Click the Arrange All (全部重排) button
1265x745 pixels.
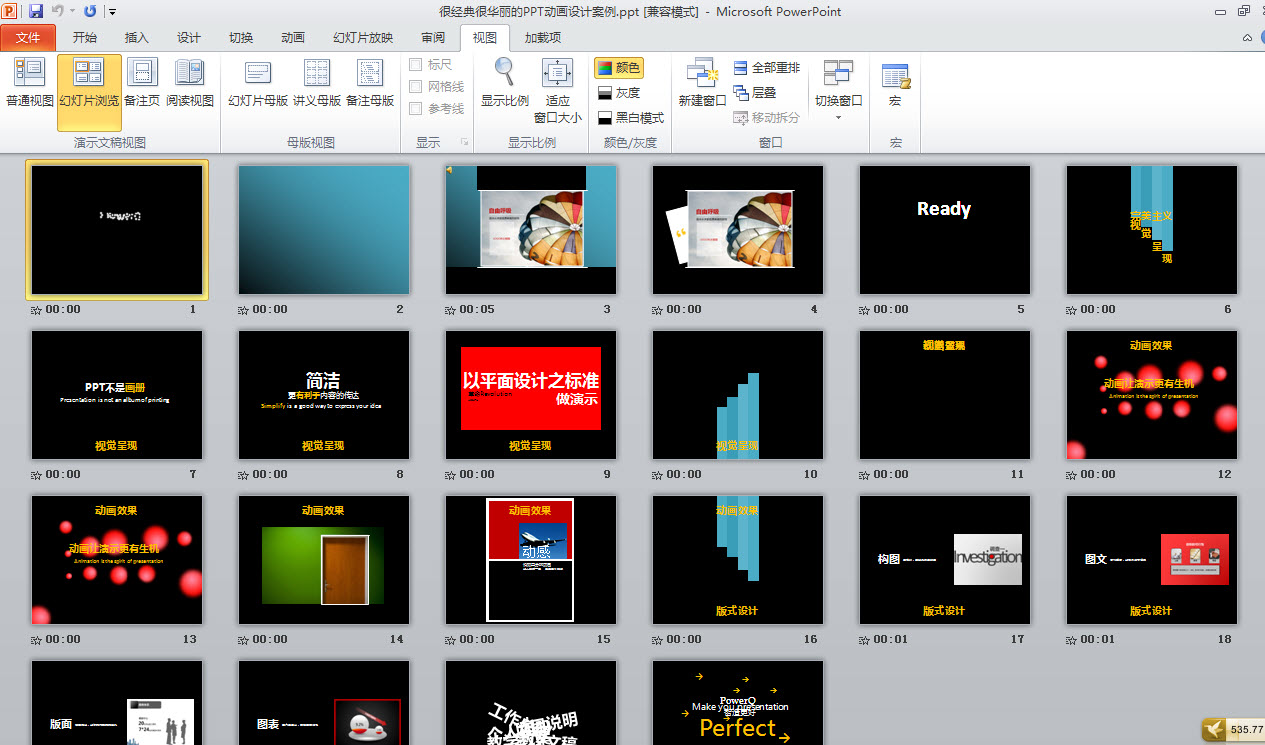[766, 68]
